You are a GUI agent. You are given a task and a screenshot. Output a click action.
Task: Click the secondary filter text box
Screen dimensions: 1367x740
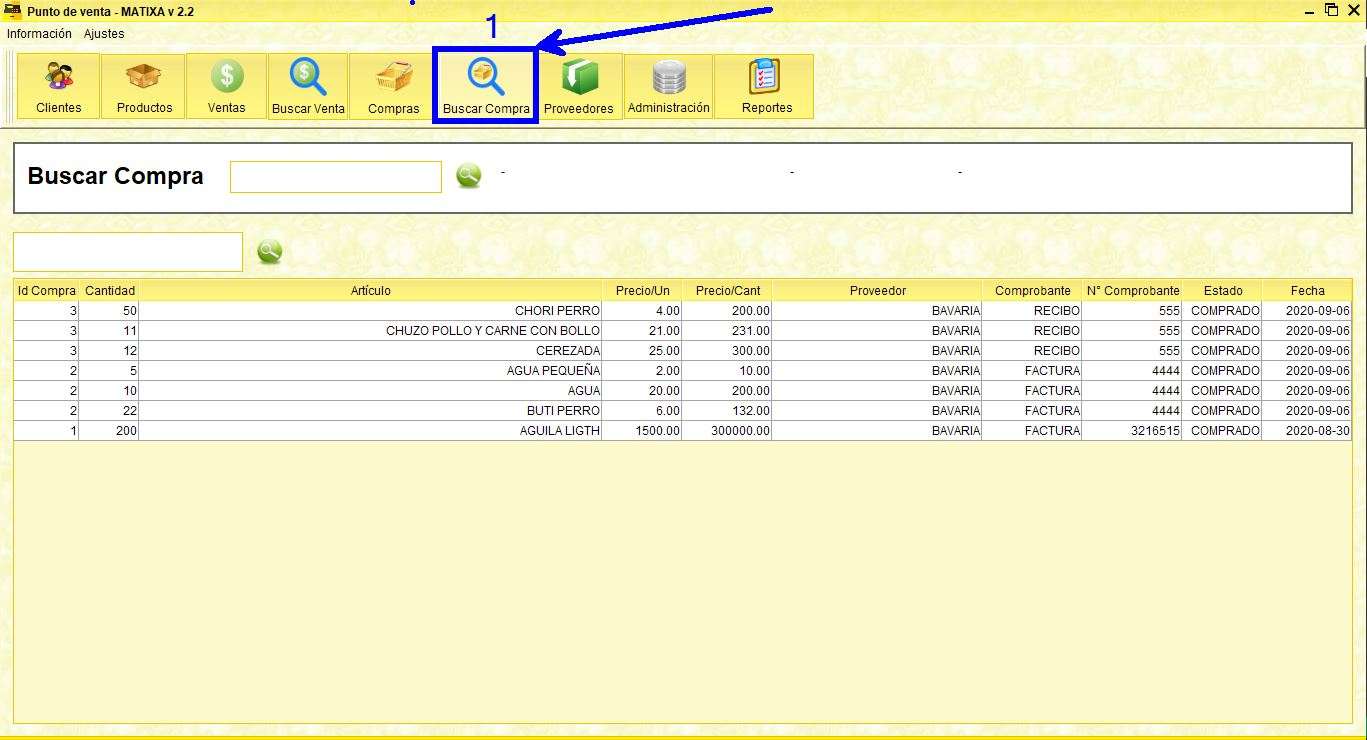pos(127,251)
